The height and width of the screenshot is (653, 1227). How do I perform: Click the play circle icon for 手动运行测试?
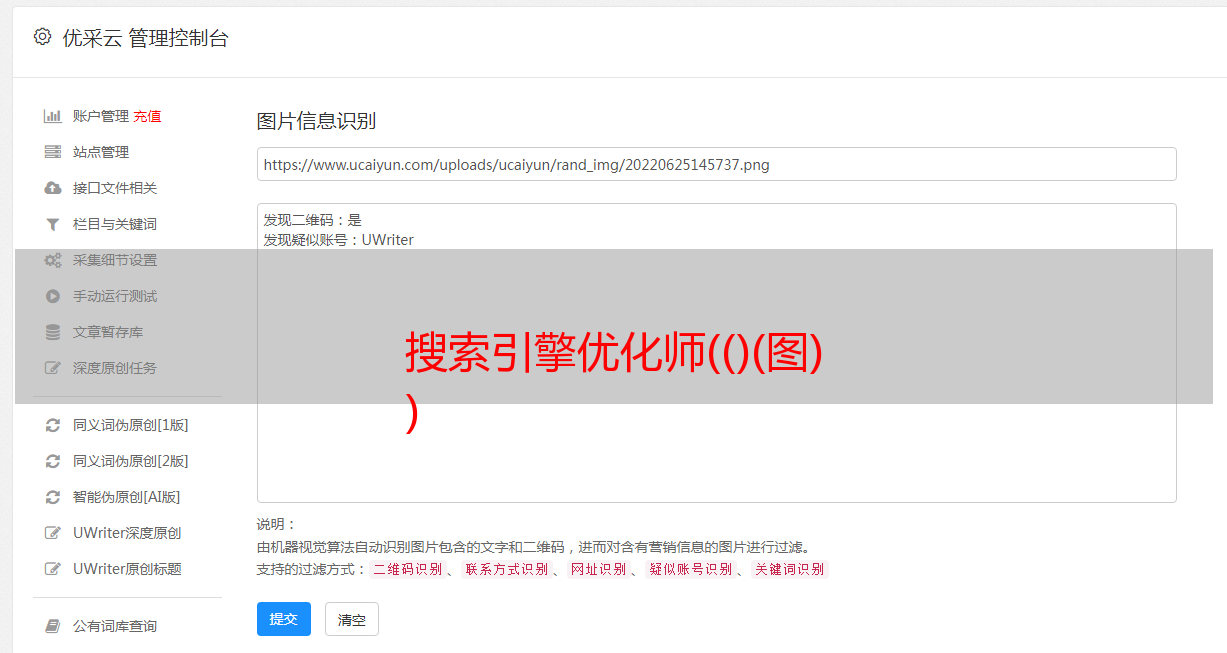click(x=53, y=296)
